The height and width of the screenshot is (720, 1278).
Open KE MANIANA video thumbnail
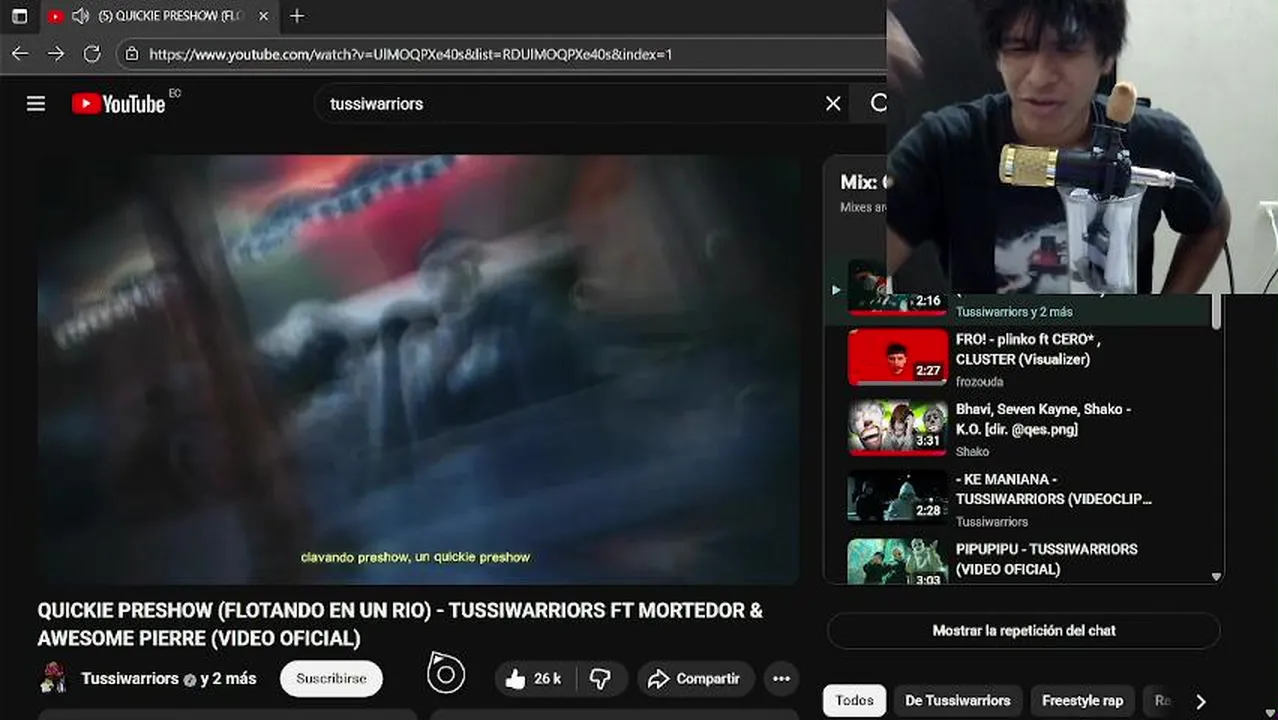[x=898, y=497]
